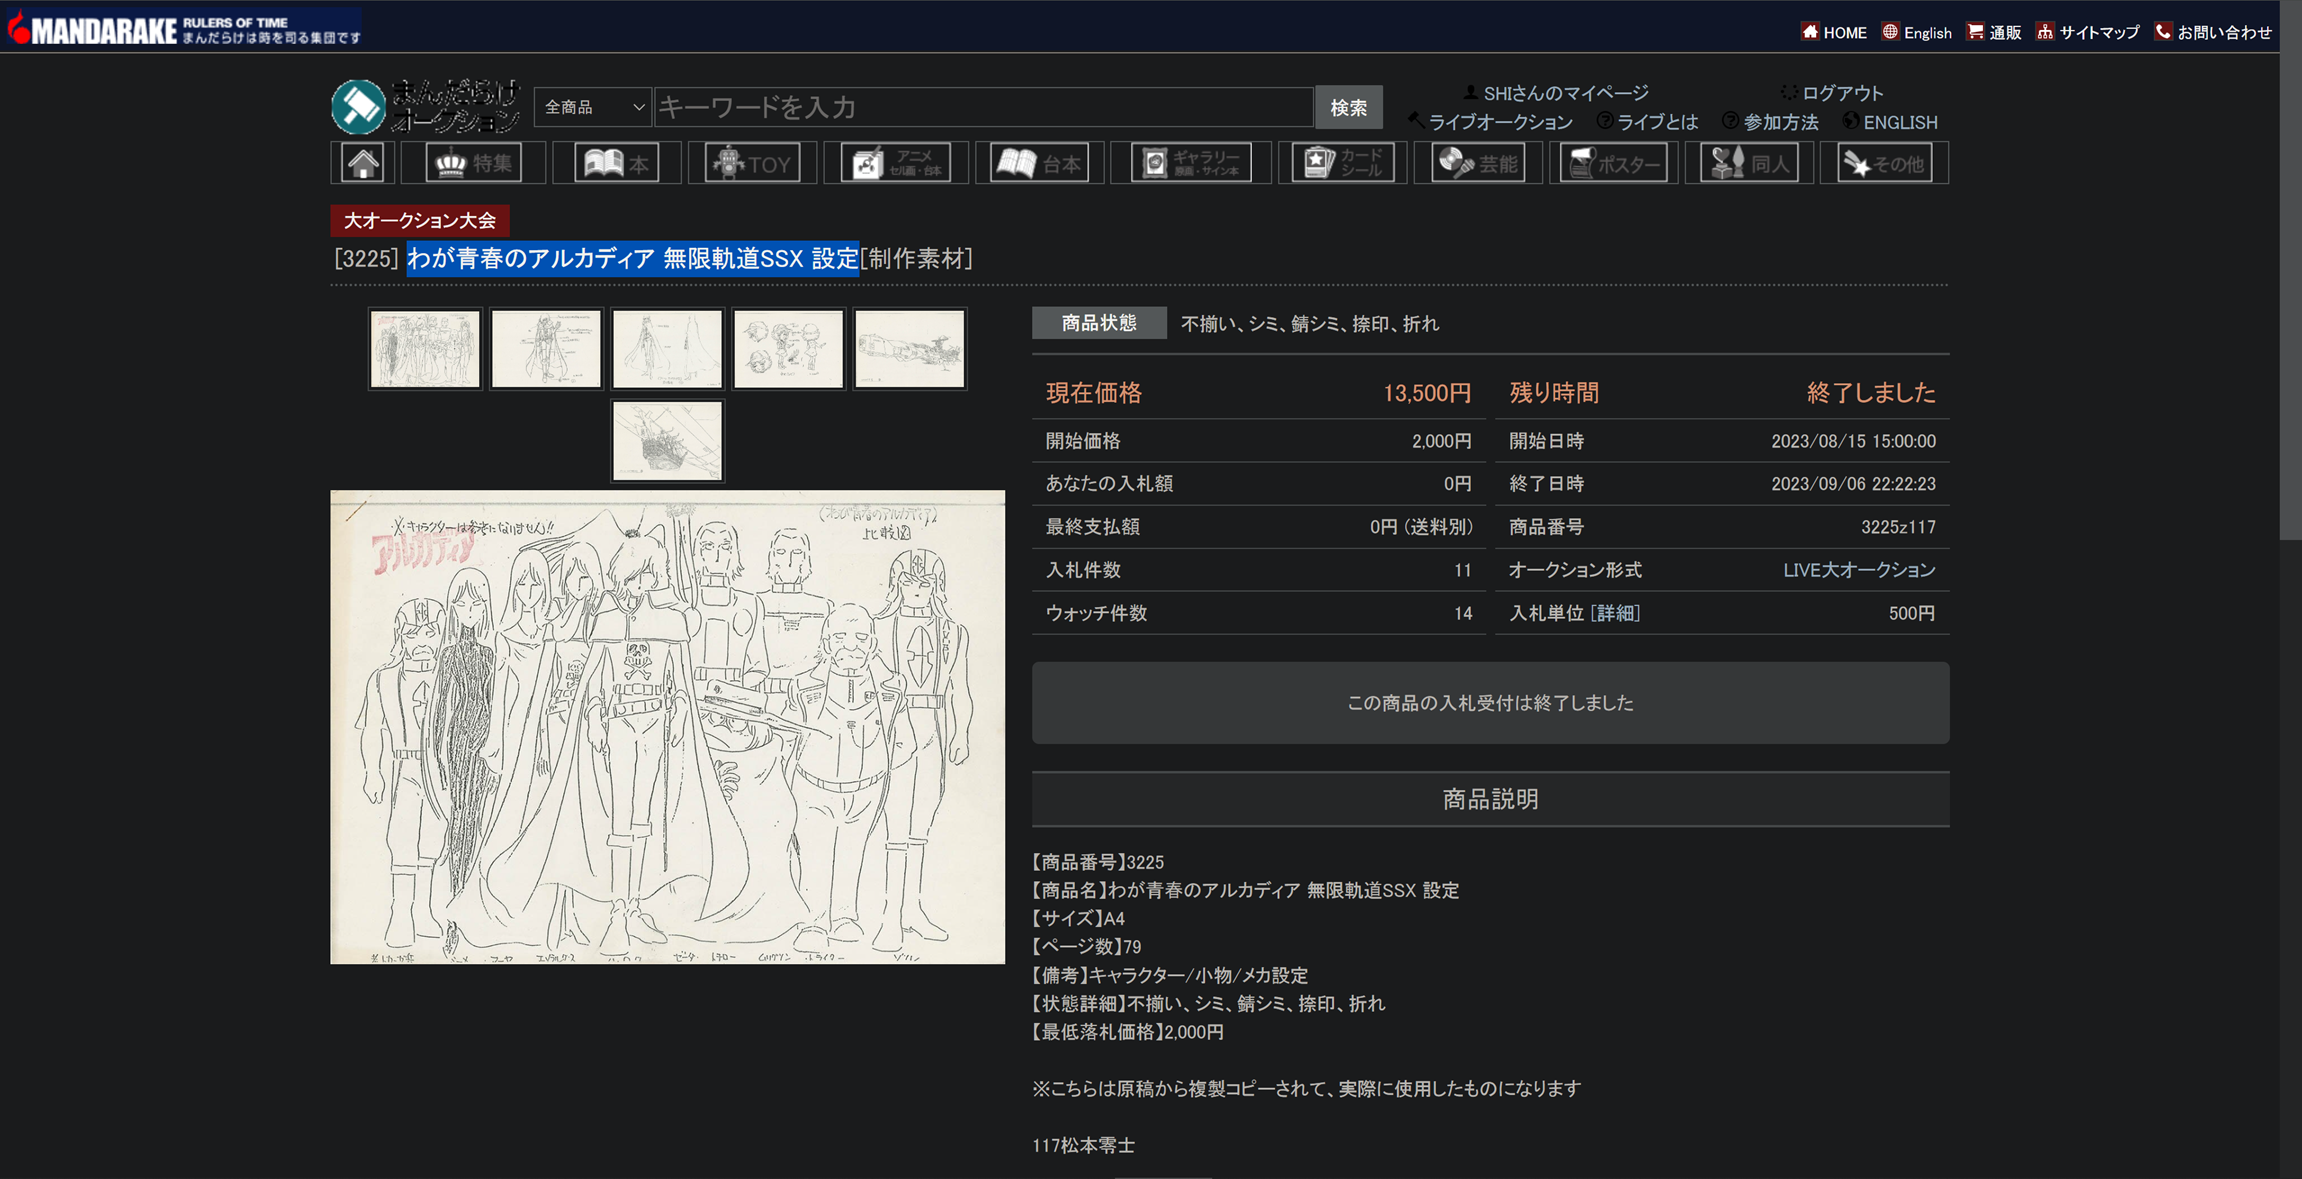Image resolution: width=2302 pixels, height=1179 pixels.
Task: Open the 芸能 entertainment category
Action: coord(1478,163)
